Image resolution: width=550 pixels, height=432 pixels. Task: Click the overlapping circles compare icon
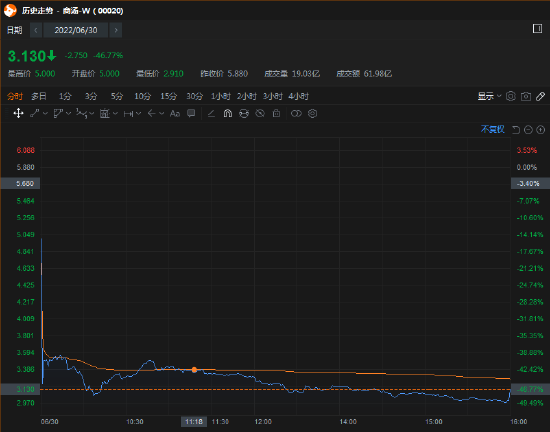[x=296, y=113]
